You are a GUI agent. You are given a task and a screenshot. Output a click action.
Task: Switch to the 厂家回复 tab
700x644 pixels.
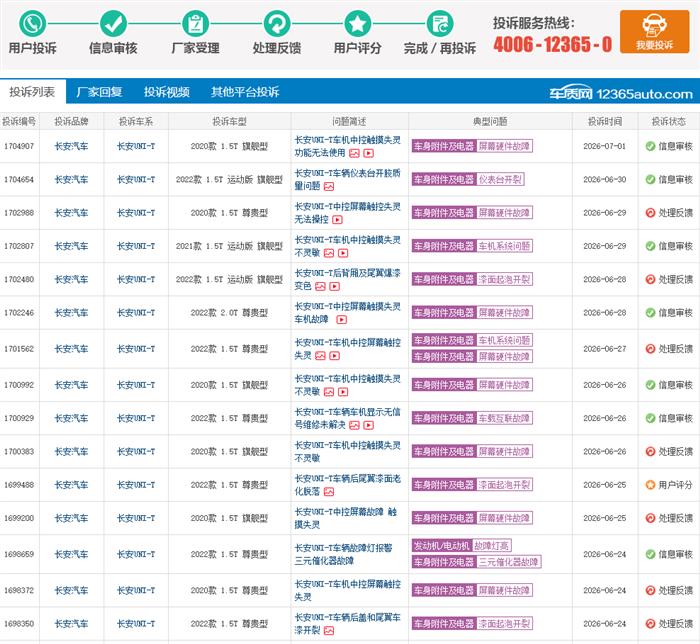(x=99, y=92)
